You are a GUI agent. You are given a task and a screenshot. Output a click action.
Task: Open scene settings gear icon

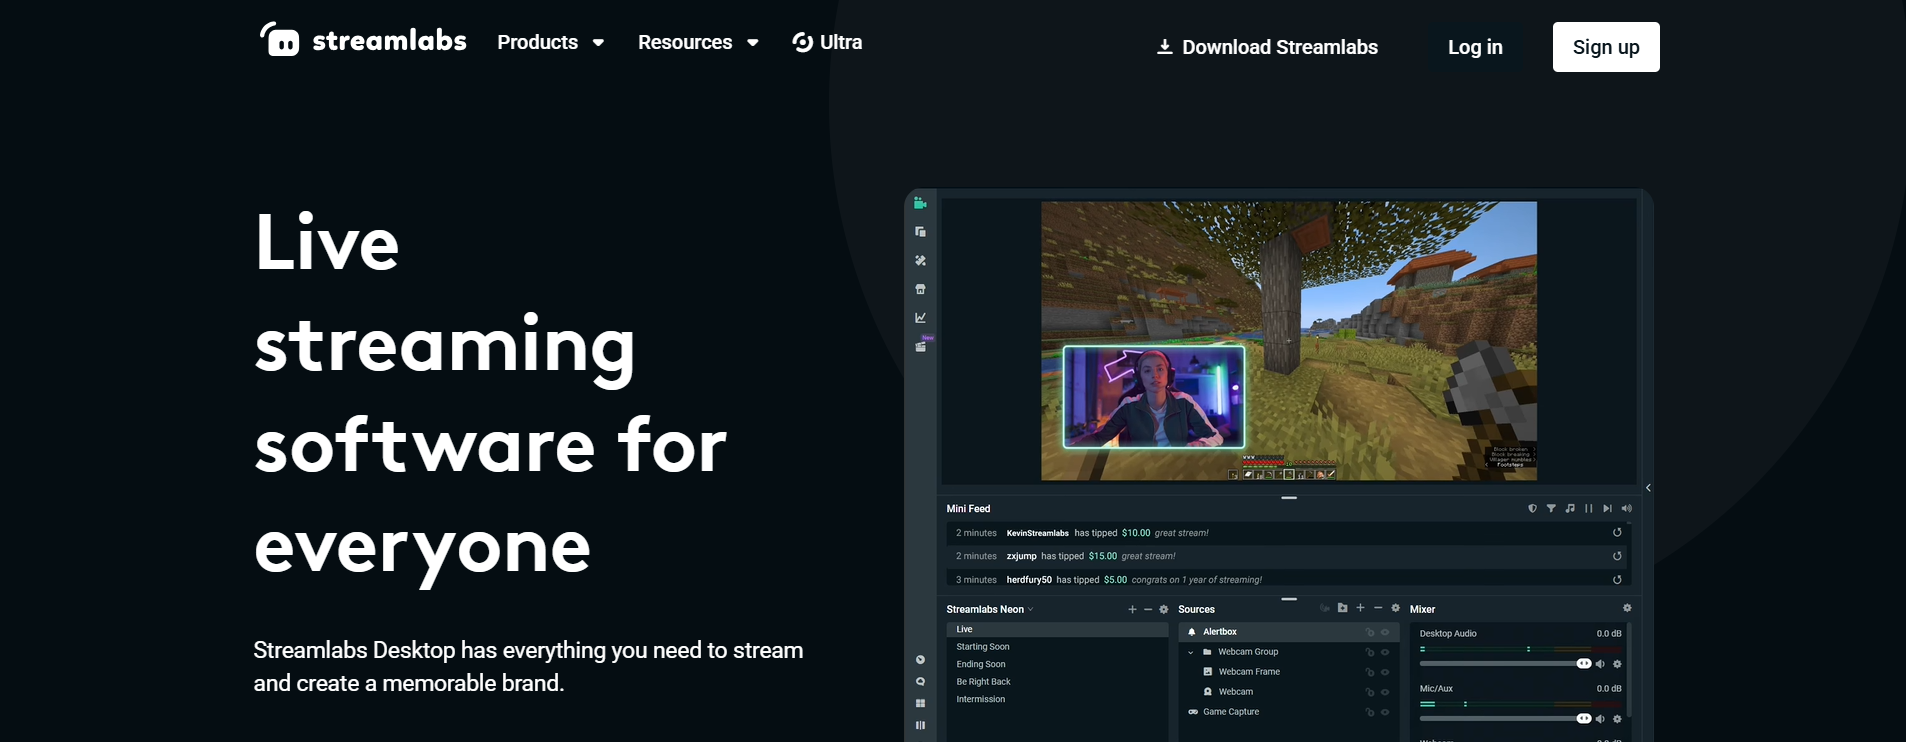(1164, 609)
